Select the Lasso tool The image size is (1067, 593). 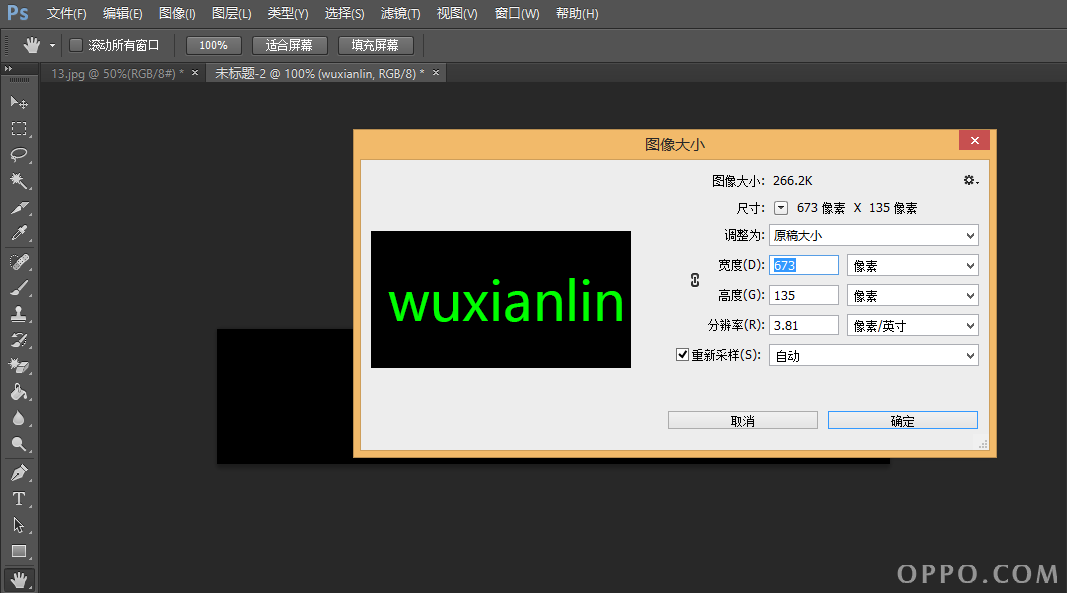click(x=19, y=155)
